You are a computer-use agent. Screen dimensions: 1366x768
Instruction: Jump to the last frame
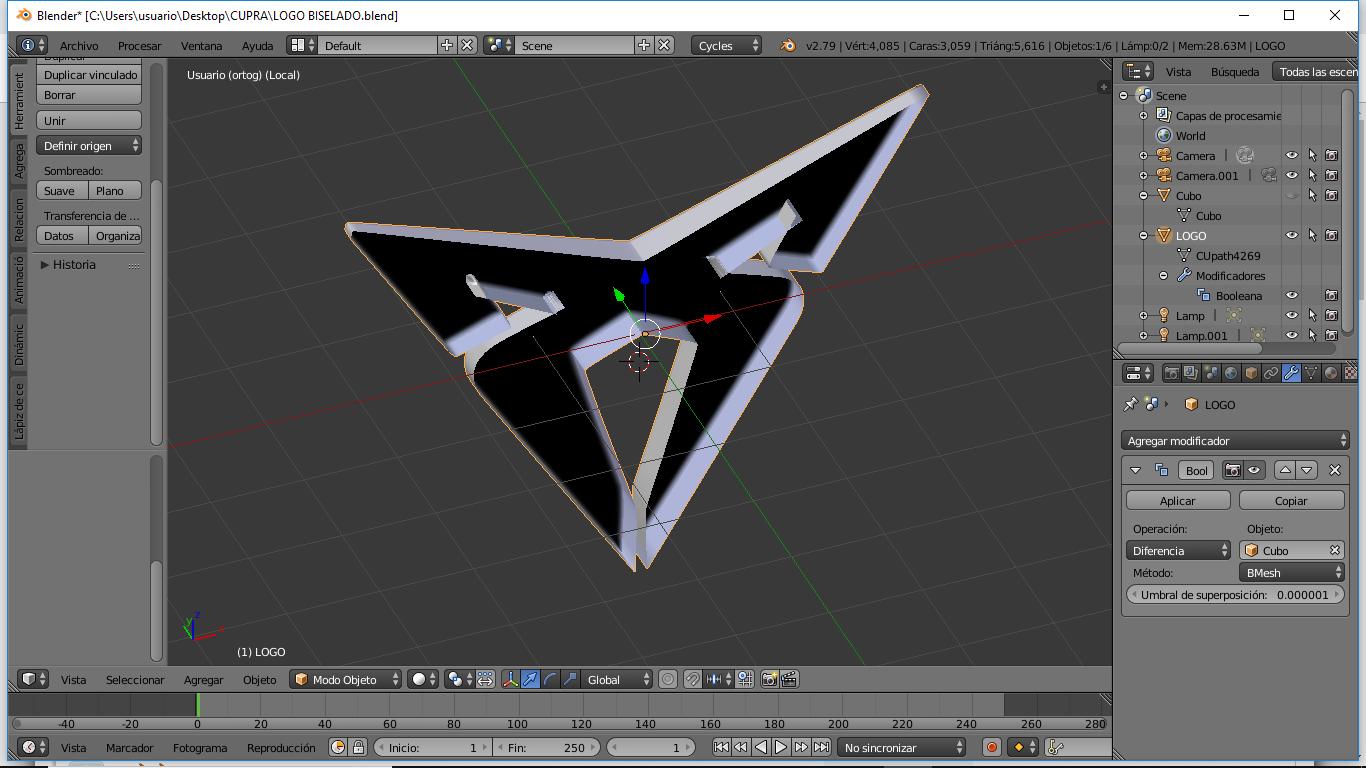click(x=821, y=747)
